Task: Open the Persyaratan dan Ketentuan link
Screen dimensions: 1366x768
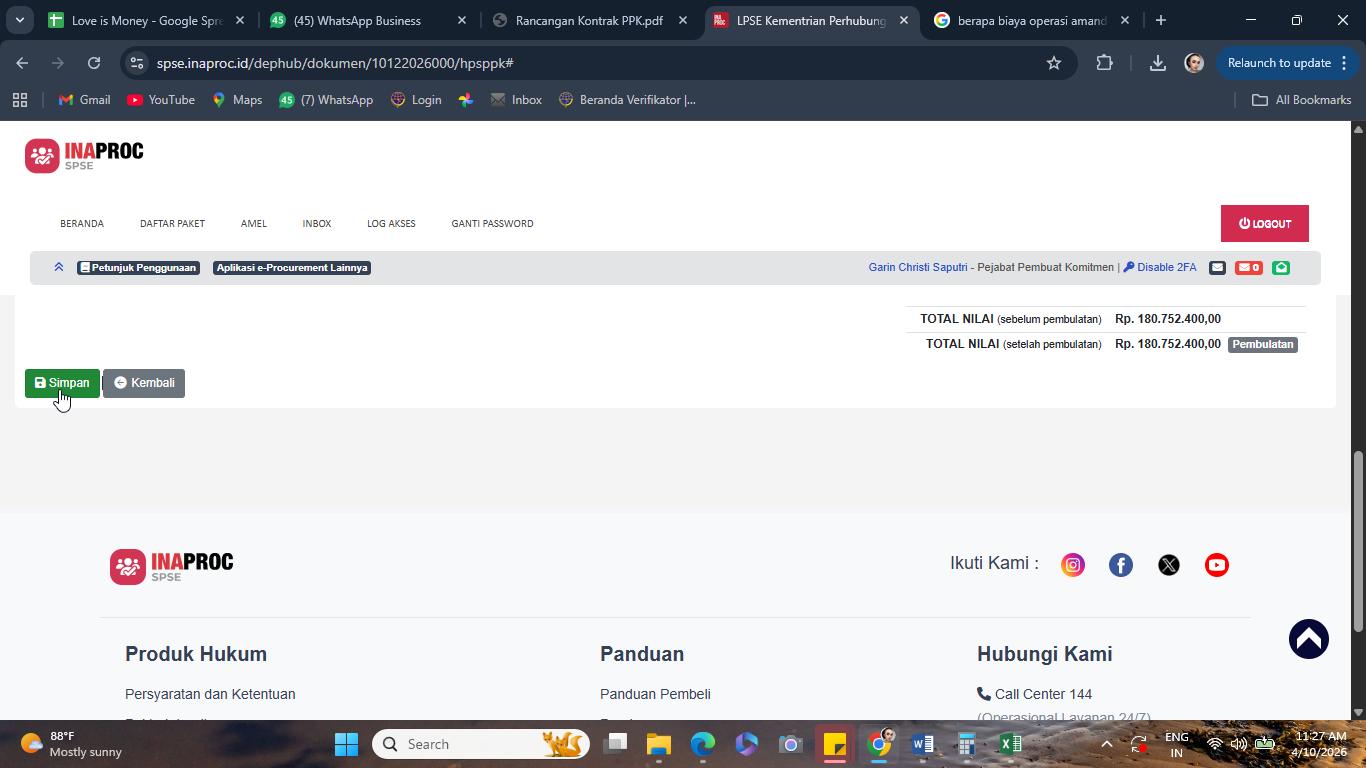Action: pyautogui.click(x=210, y=694)
